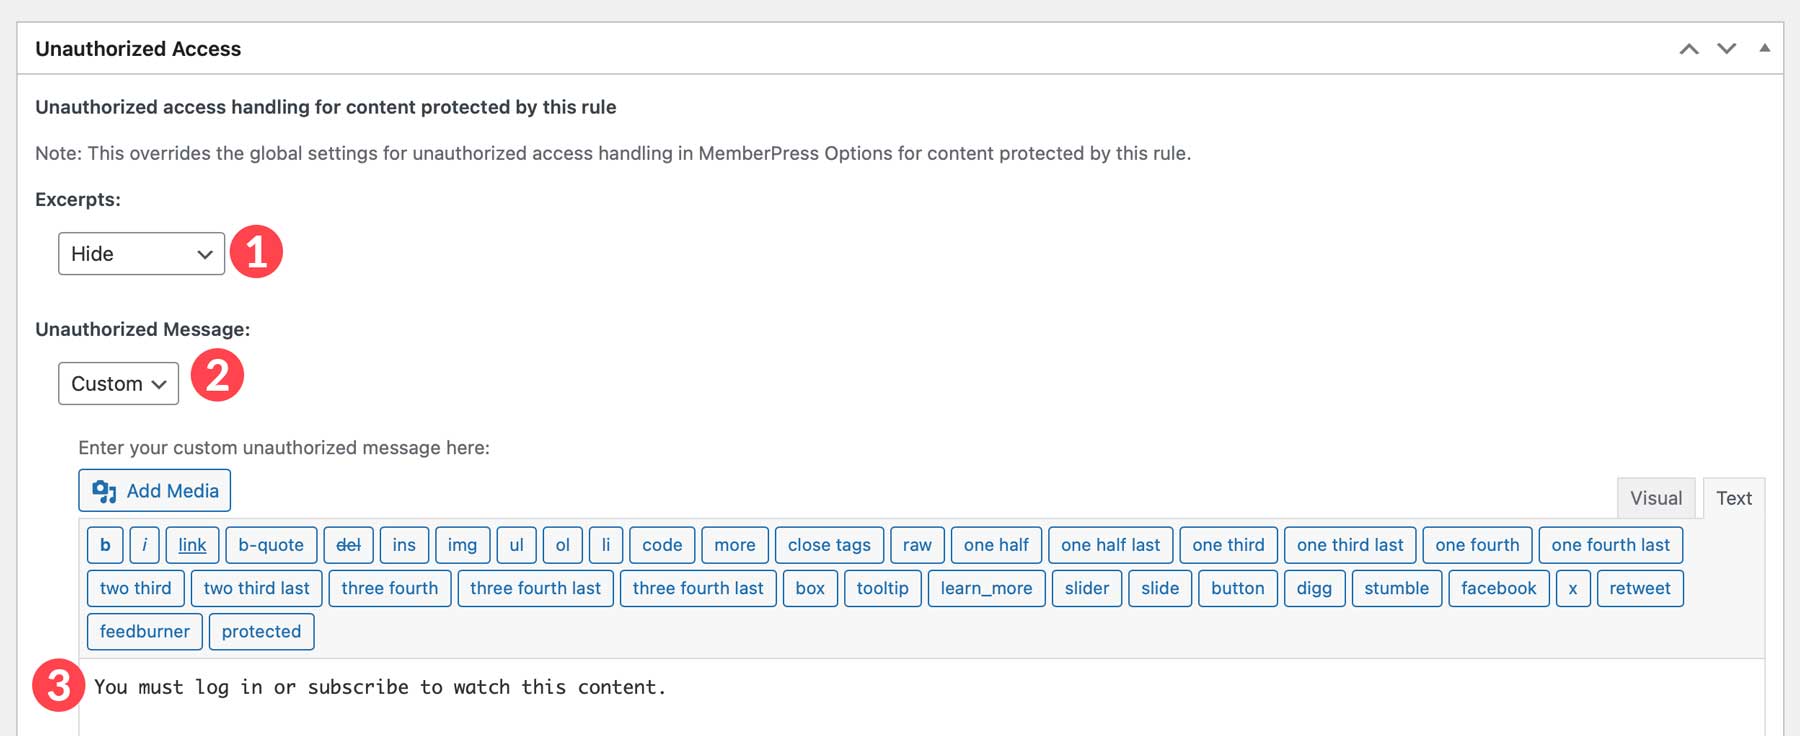Move Unauthorized Access panel up

pos(1689,49)
